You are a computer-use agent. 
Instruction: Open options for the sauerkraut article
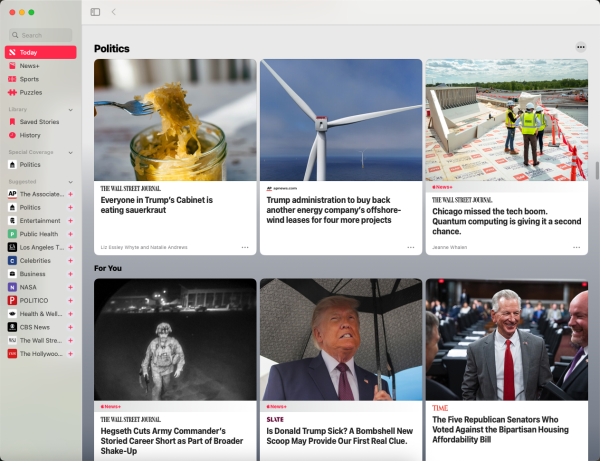(x=245, y=248)
